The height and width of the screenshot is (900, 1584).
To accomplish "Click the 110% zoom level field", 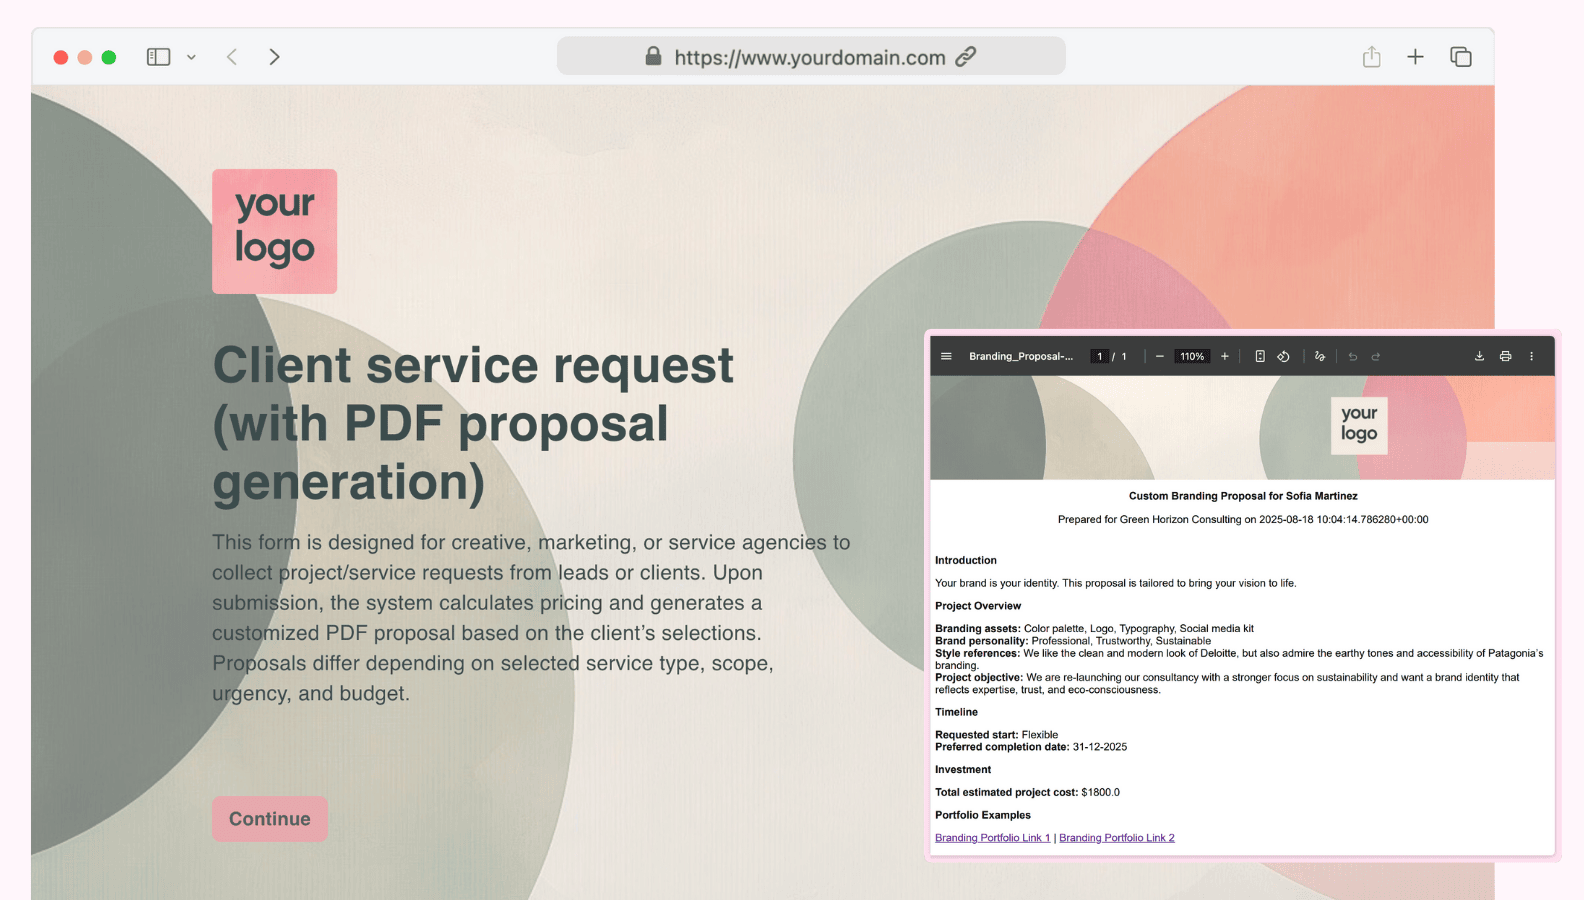I will pyautogui.click(x=1192, y=356).
